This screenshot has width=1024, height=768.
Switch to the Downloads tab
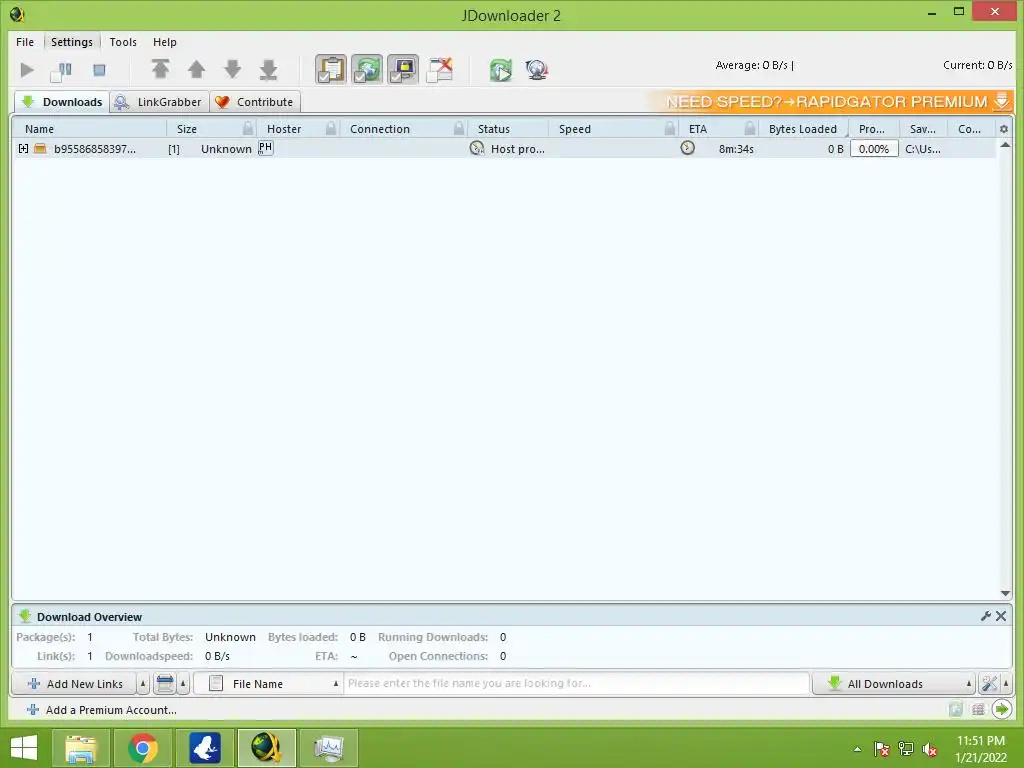pyautogui.click(x=62, y=102)
